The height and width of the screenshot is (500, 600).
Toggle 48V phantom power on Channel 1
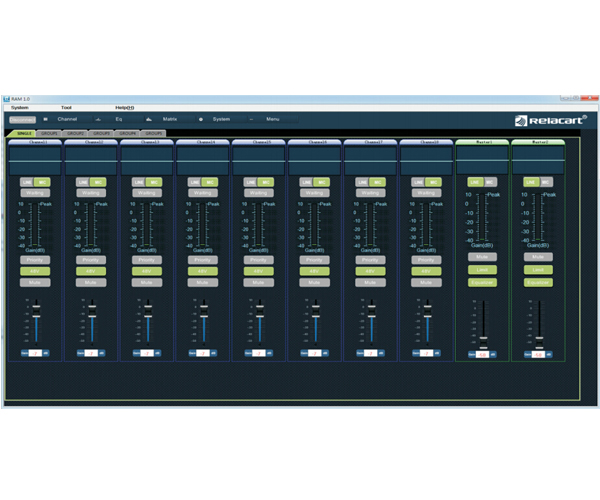pos(34,270)
